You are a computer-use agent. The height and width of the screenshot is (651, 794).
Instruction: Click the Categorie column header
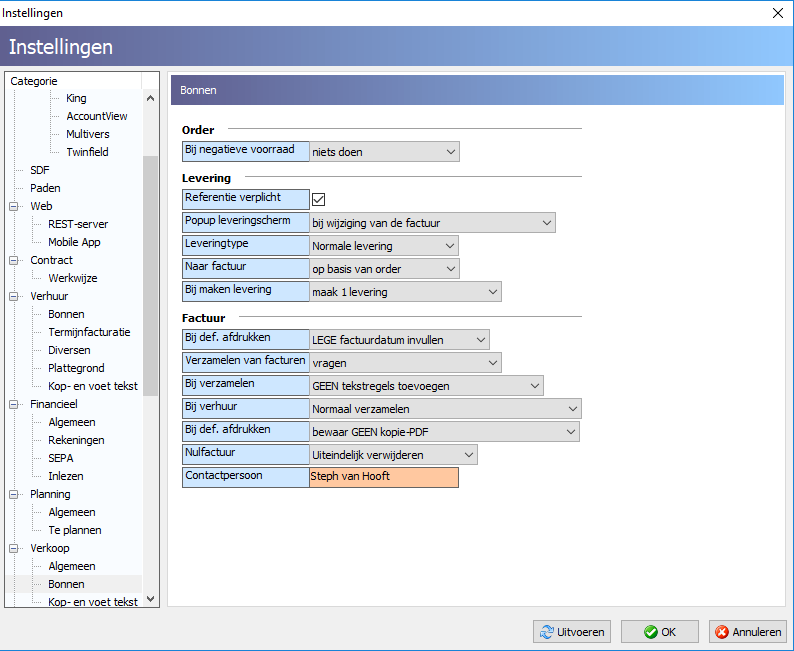coord(73,81)
